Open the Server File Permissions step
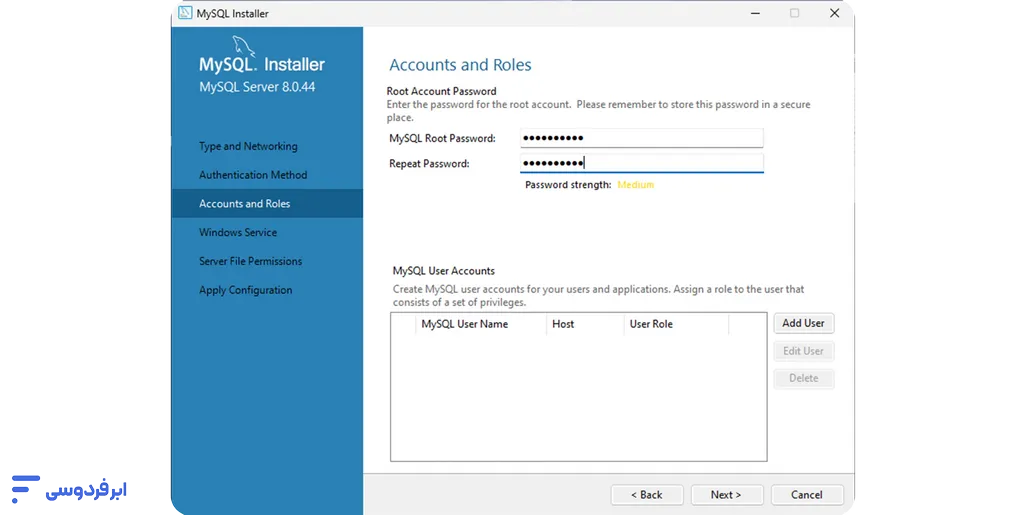Viewport: 1024px width, 515px height. tap(250, 261)
